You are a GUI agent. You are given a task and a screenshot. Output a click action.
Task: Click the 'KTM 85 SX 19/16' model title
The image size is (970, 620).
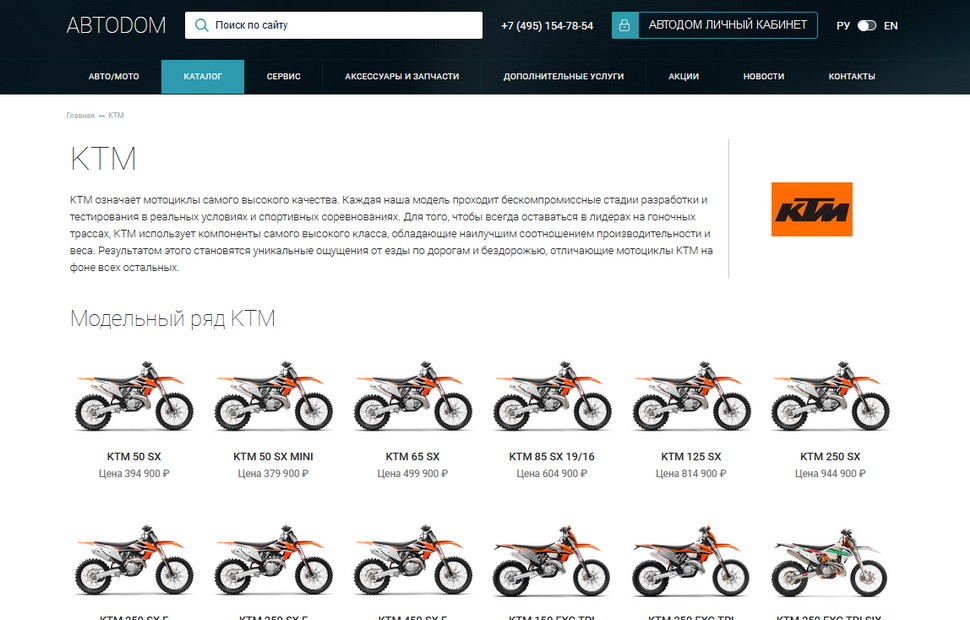(x=552, y=457)
